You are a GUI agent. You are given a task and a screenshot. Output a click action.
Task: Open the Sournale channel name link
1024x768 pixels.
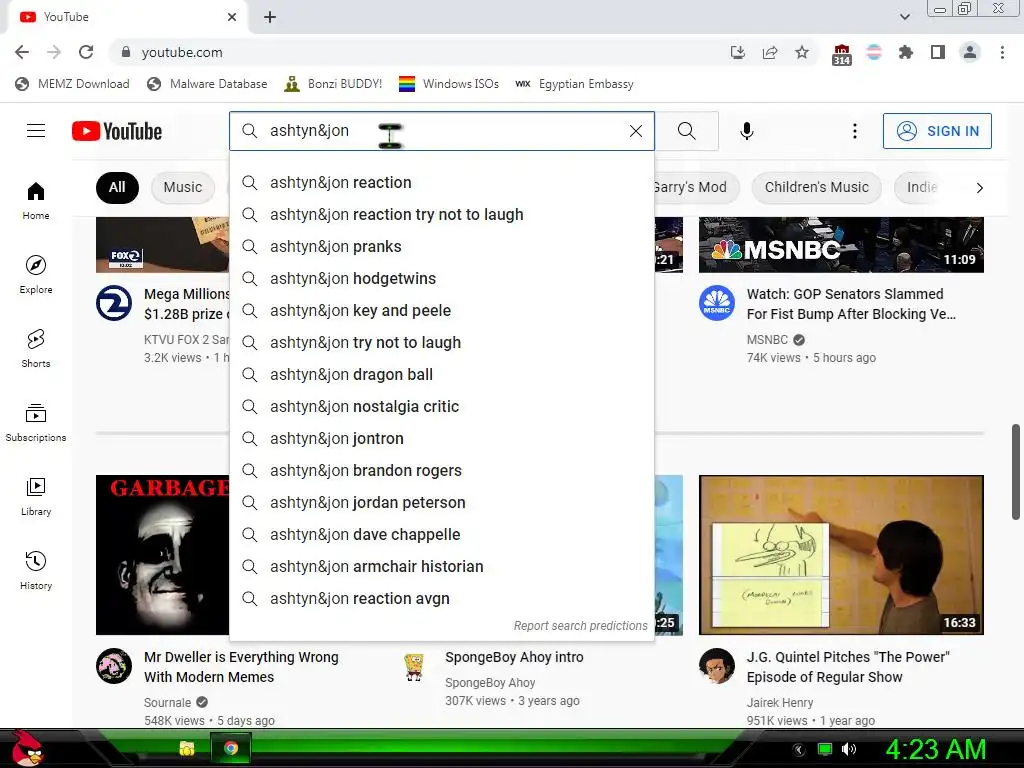coord(168,703)
